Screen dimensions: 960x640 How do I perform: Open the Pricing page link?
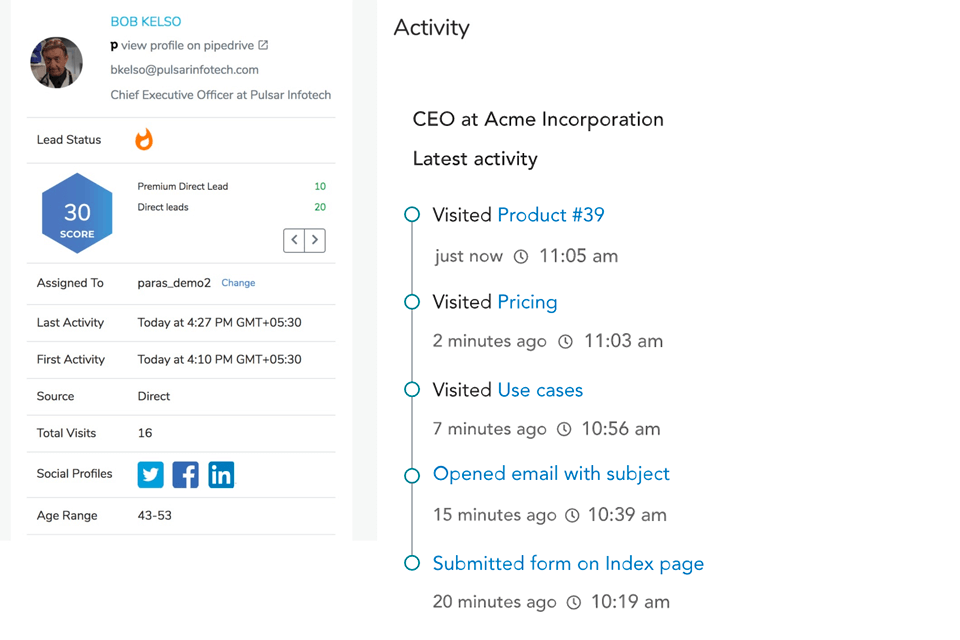tap(527, 302)
